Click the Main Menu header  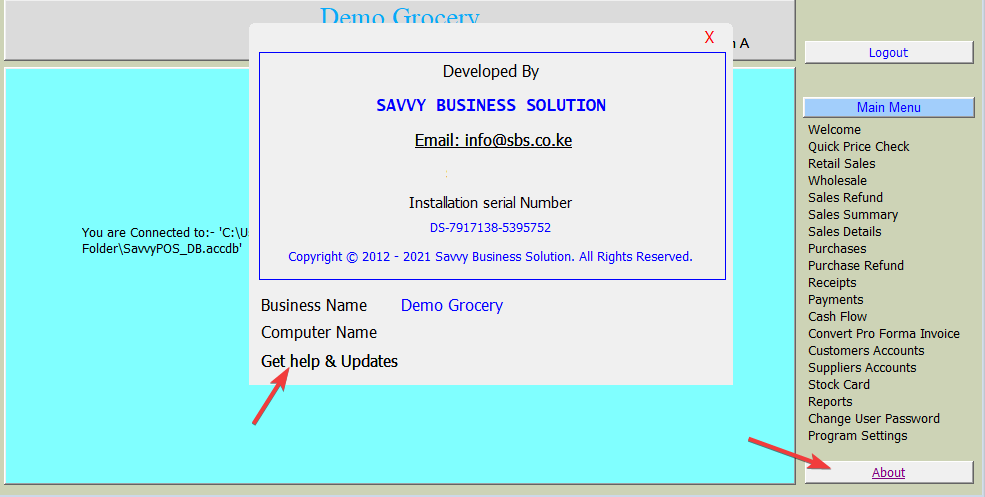click(x=888, y=107)
